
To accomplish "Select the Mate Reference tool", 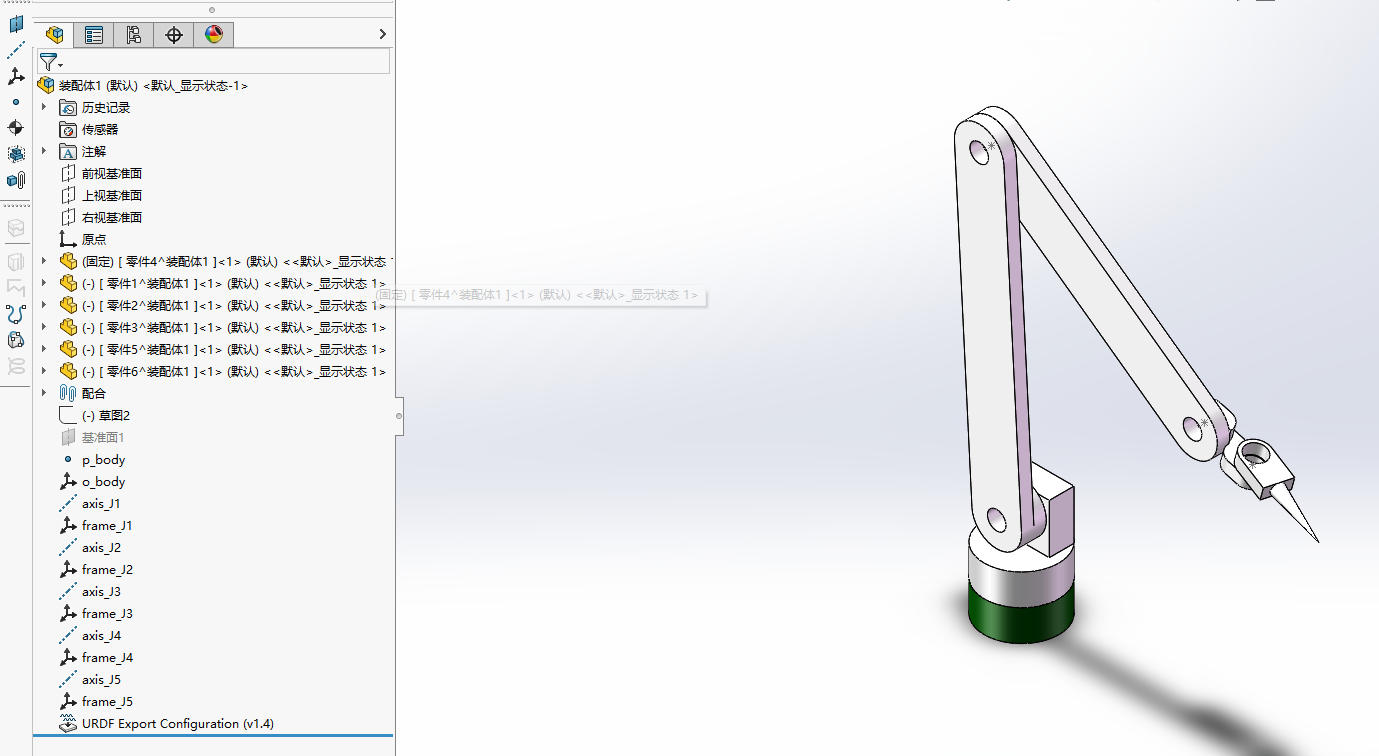I will [16, 180].
